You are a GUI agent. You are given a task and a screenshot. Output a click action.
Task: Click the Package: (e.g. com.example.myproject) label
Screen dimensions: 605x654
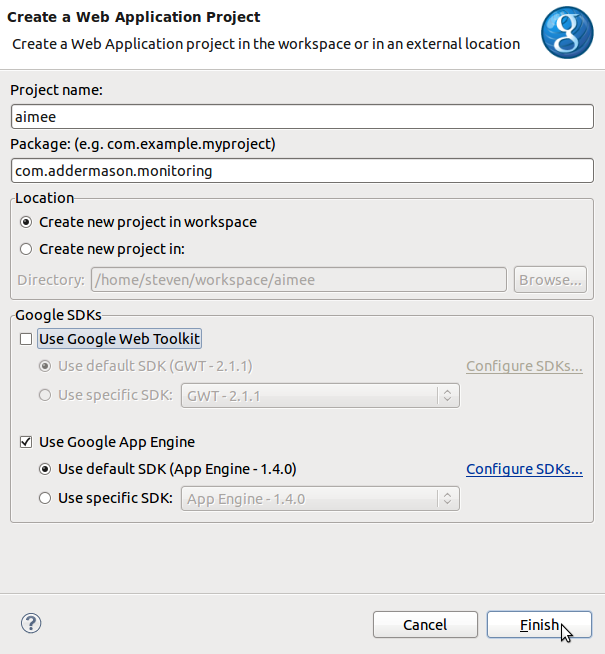click(x=143, y=144)
